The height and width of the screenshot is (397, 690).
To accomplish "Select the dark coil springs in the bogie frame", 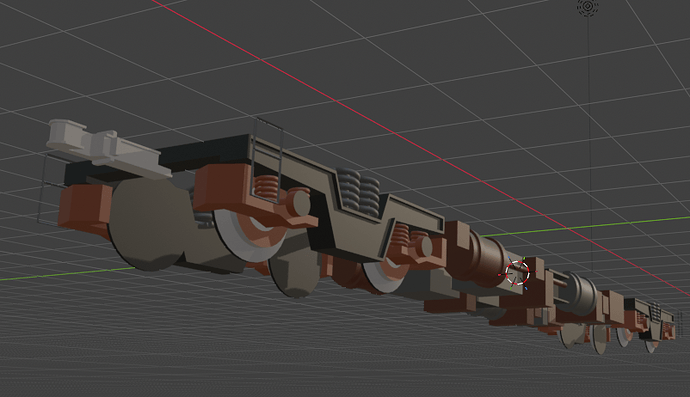I will click(358, 191).
